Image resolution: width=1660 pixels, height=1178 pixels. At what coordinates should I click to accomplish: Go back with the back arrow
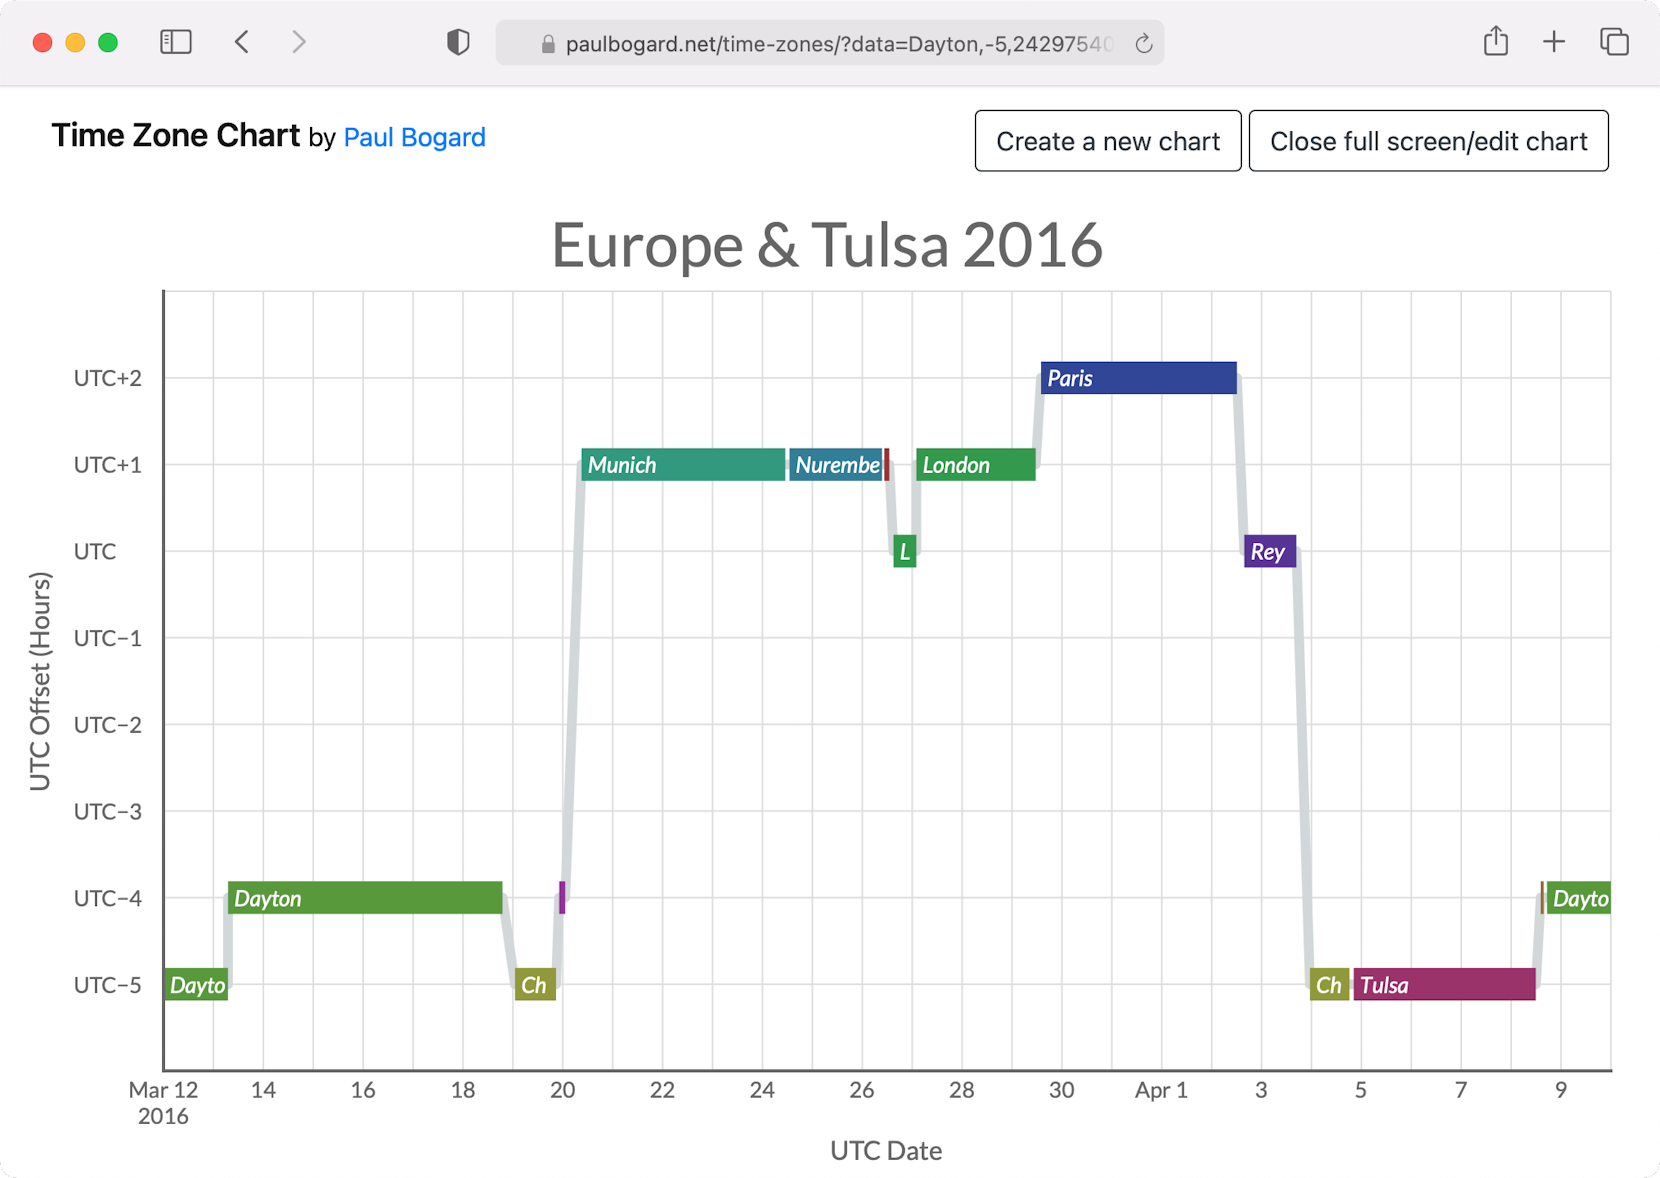tap(242, 42)
